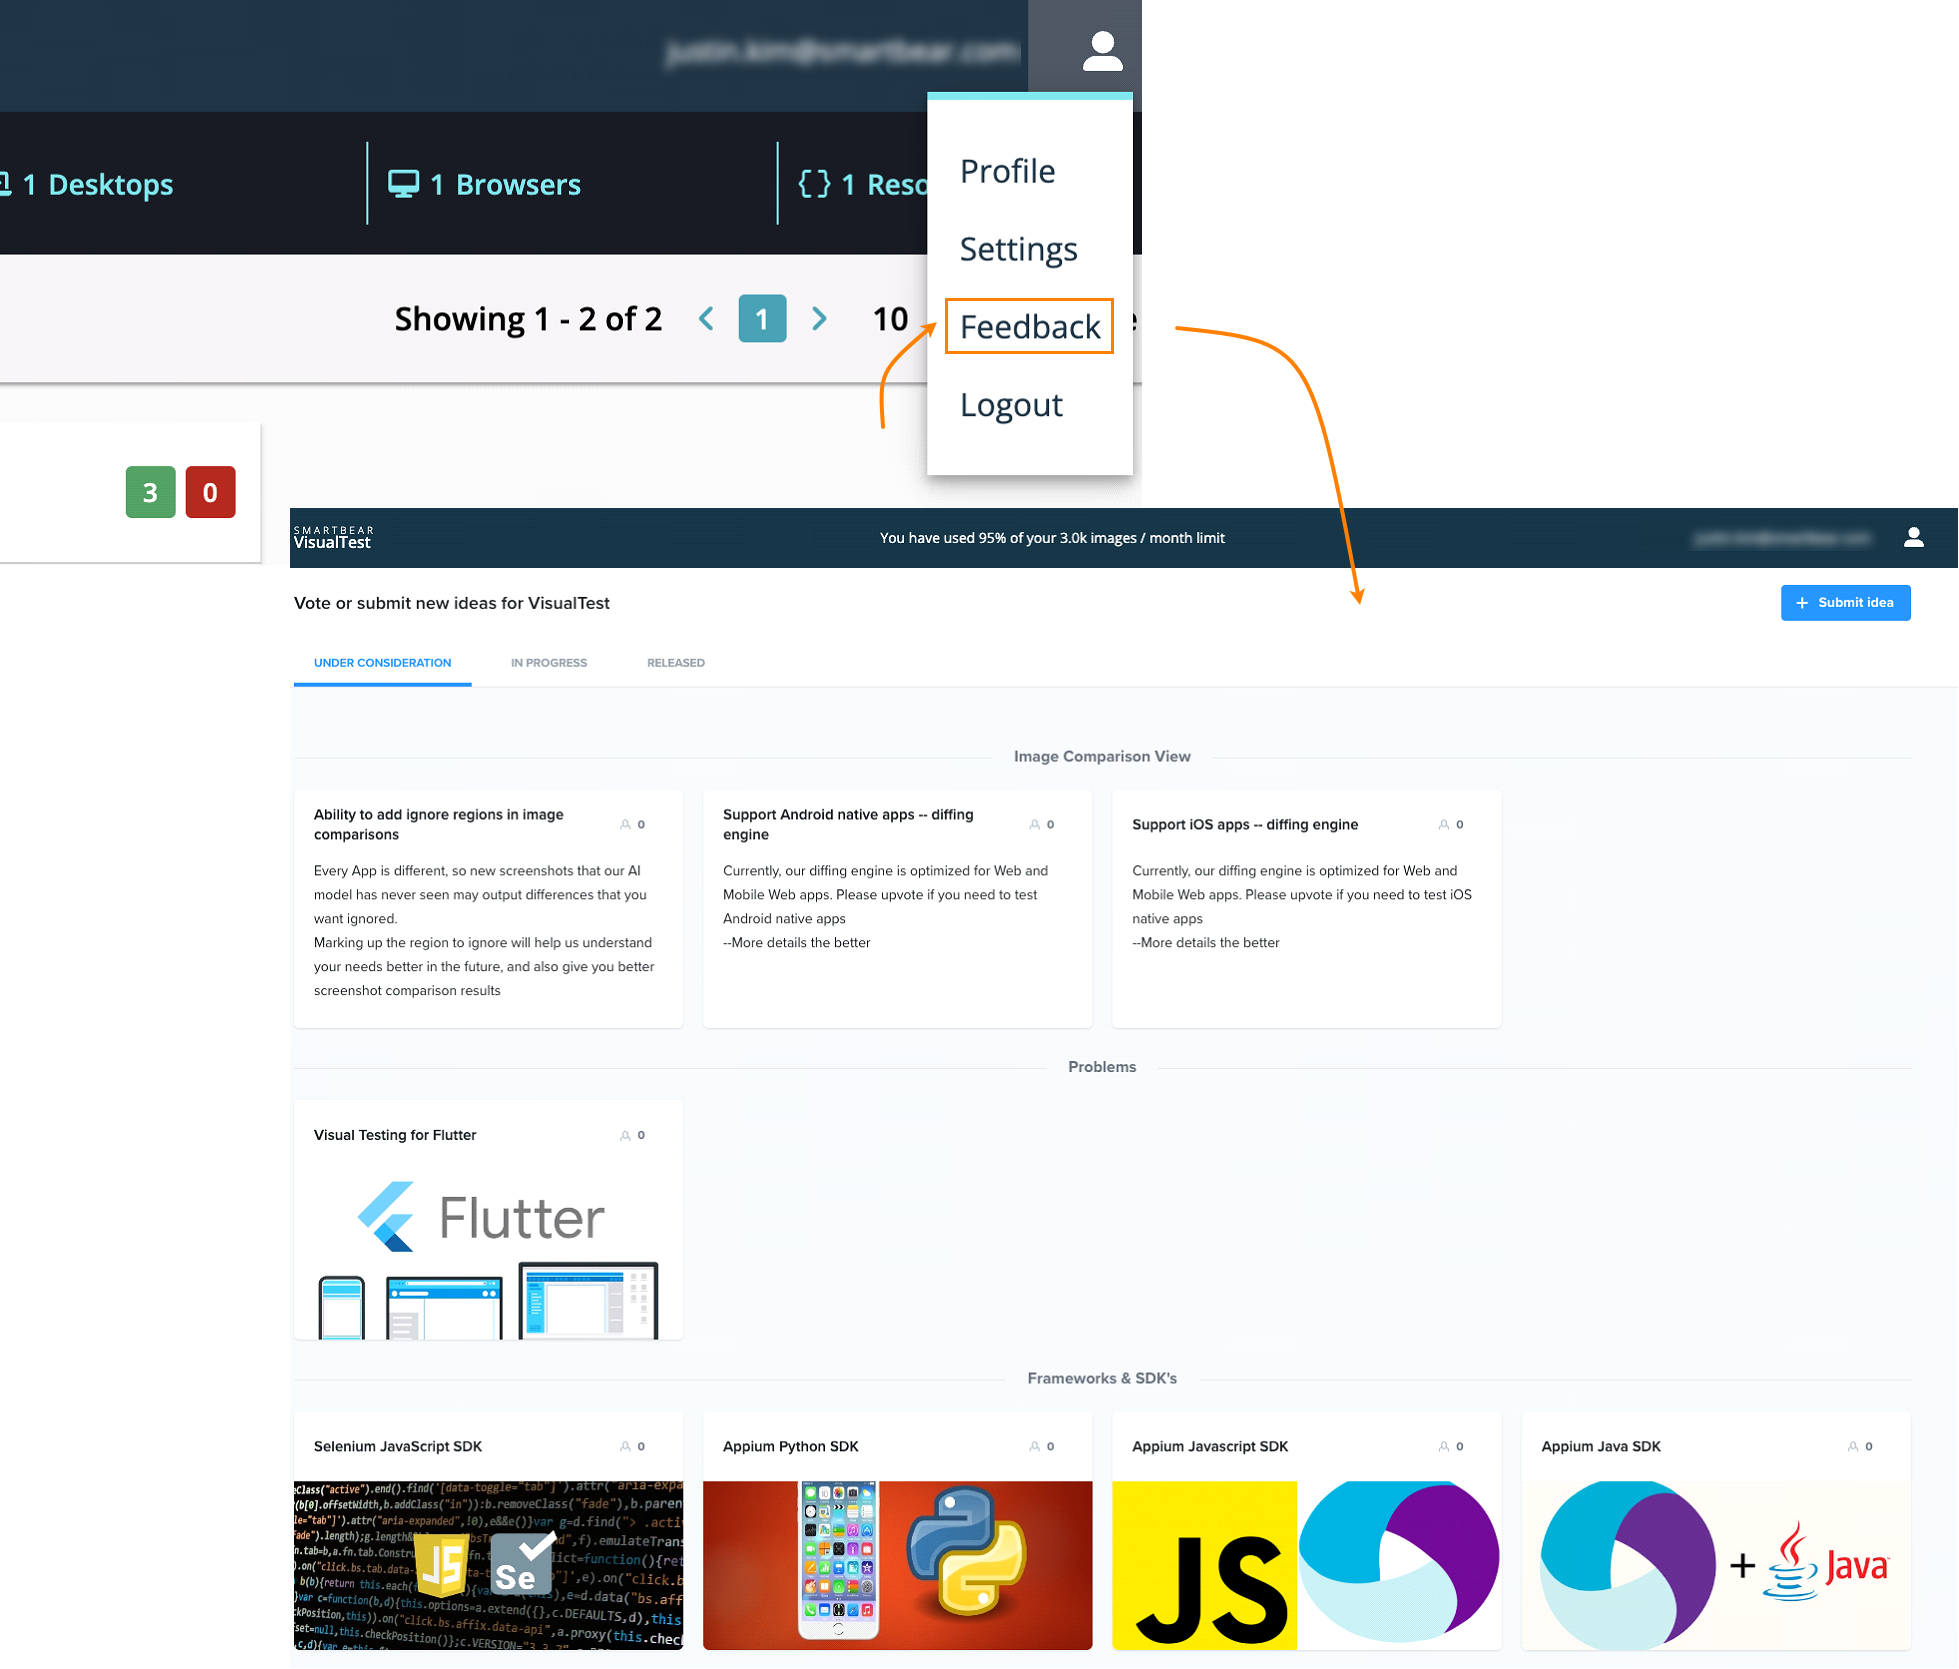Switch to the In Progress tab

pos(548,663)
